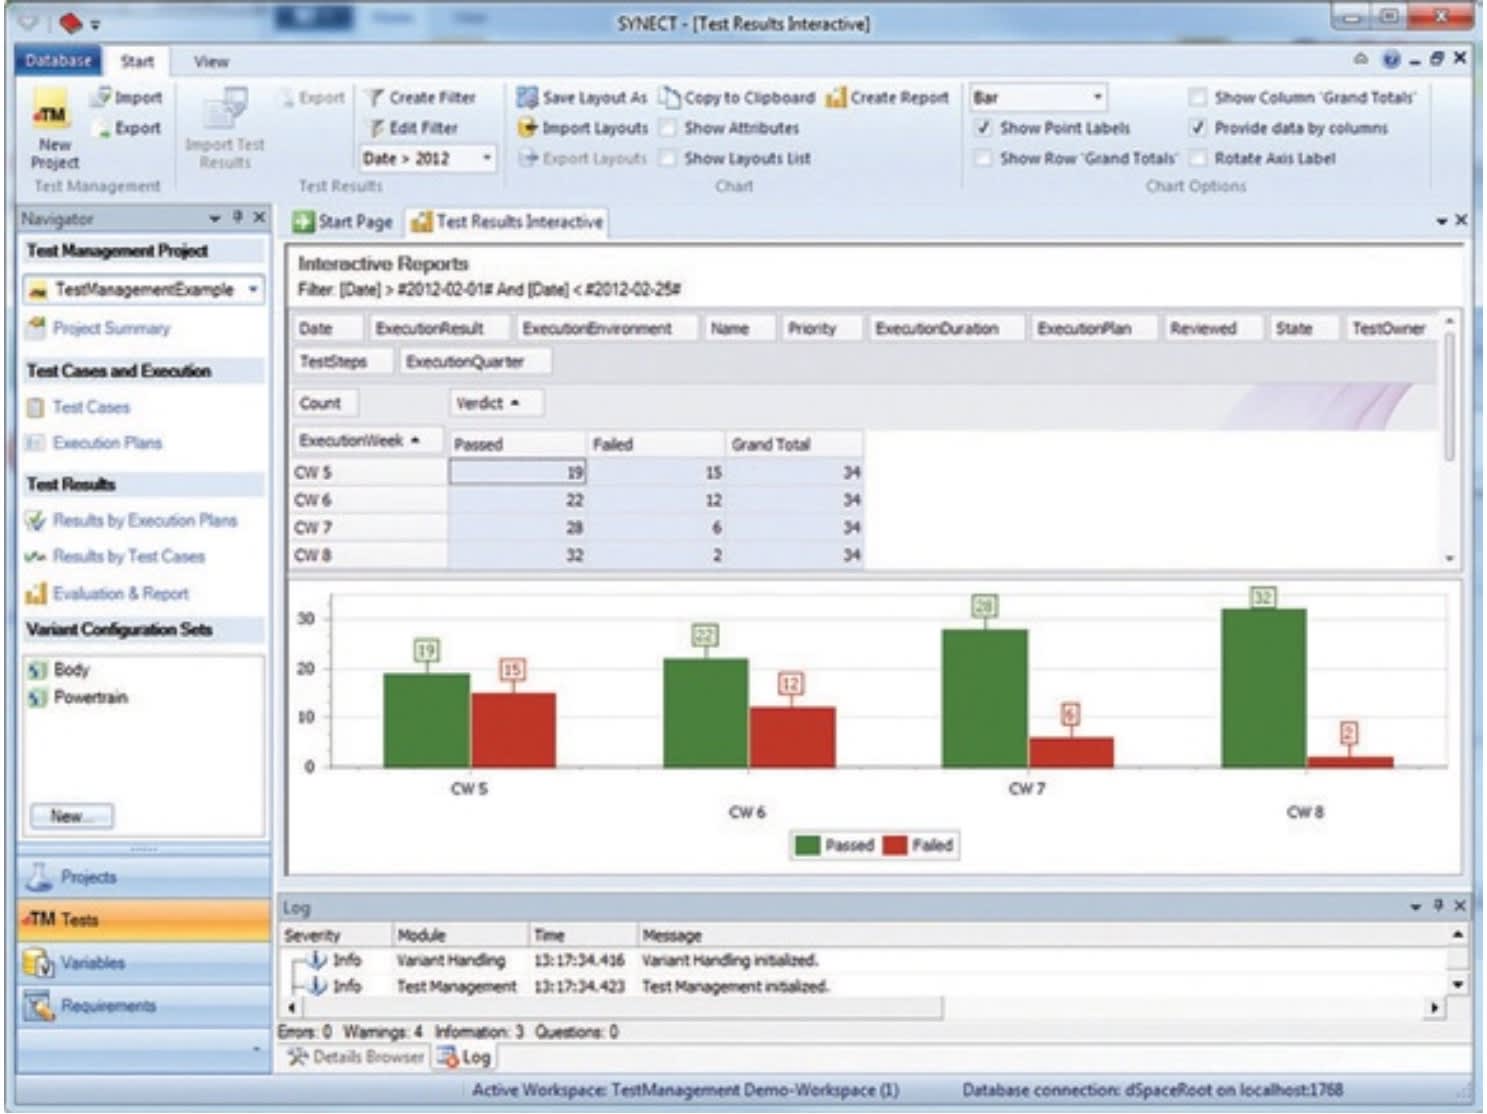Select the TM Tests navigator button
Image resolution: width=1487 pixels, height=1114 pixels.
143,920
